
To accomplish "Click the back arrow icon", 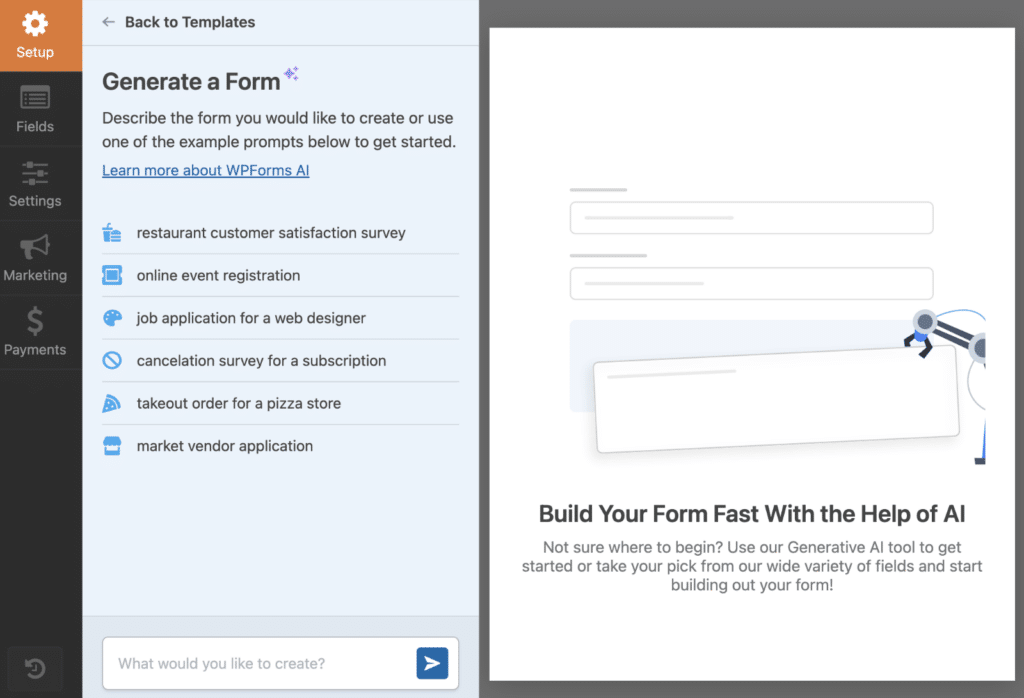I will click(108, 22).
